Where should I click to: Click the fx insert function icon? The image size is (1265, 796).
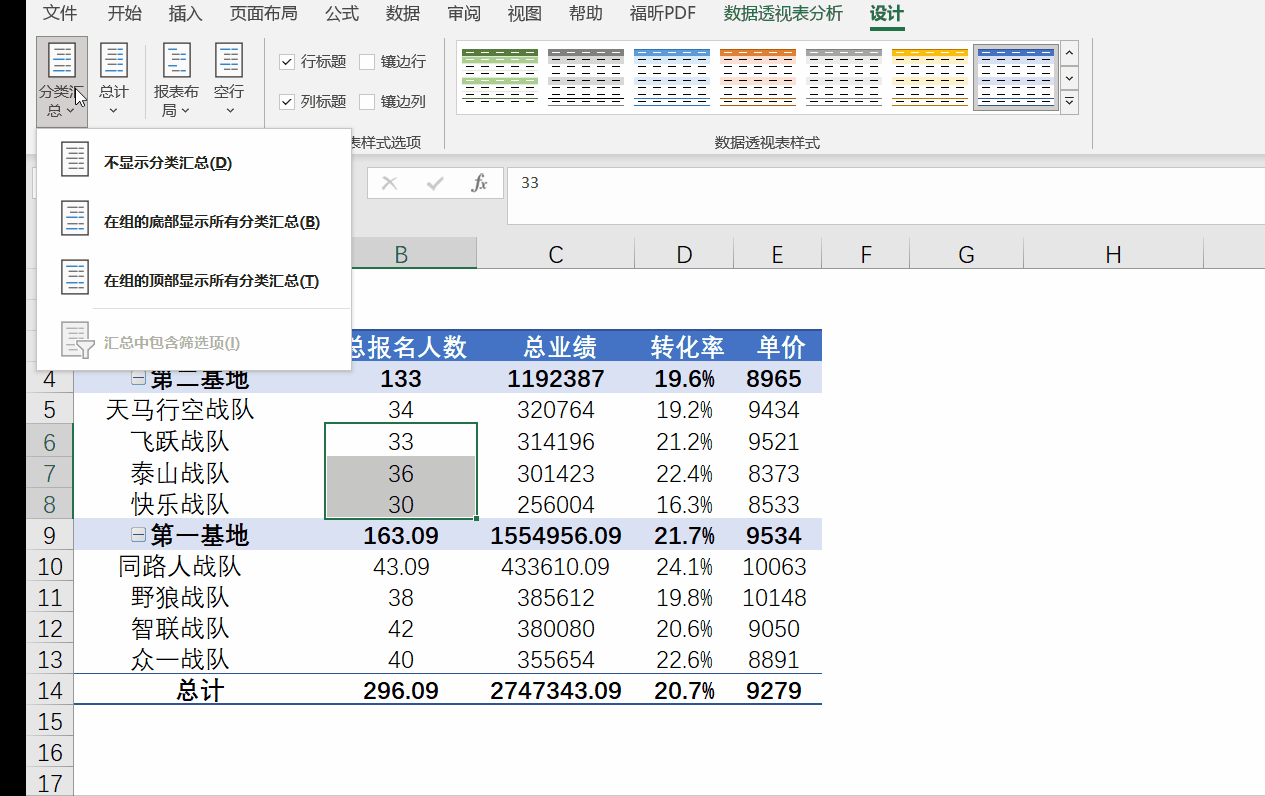[x=480, y=183]
